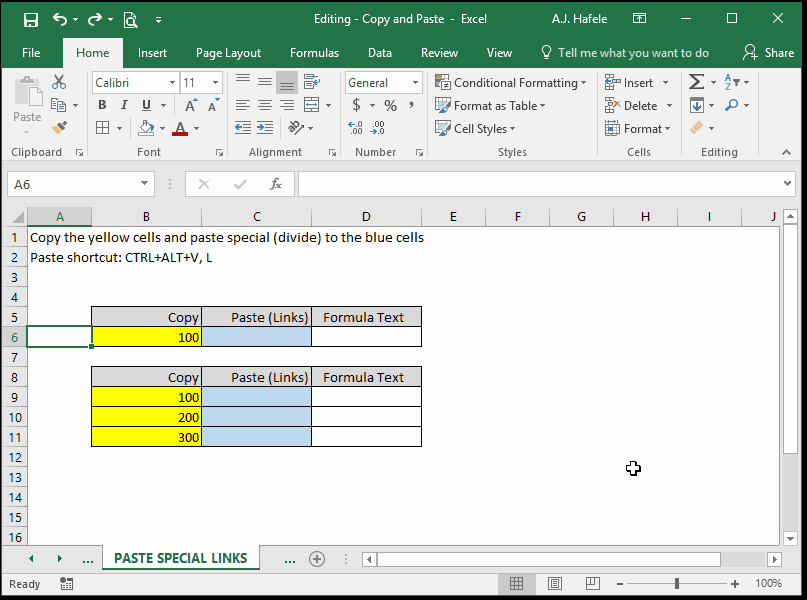The width and height of the screenshot is (807, 600).
Task: Click in the formula bar input
Action: pyautogui.click(x=540, y=184)
